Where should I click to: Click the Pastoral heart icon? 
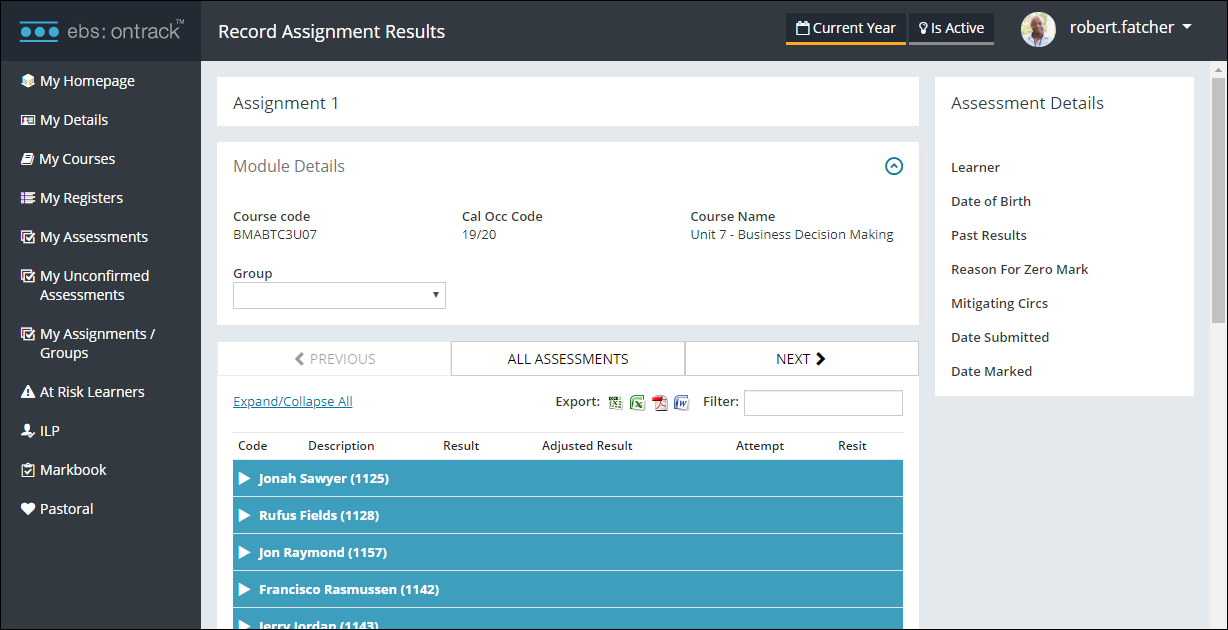pyautogui.click(x=29, y=508)
